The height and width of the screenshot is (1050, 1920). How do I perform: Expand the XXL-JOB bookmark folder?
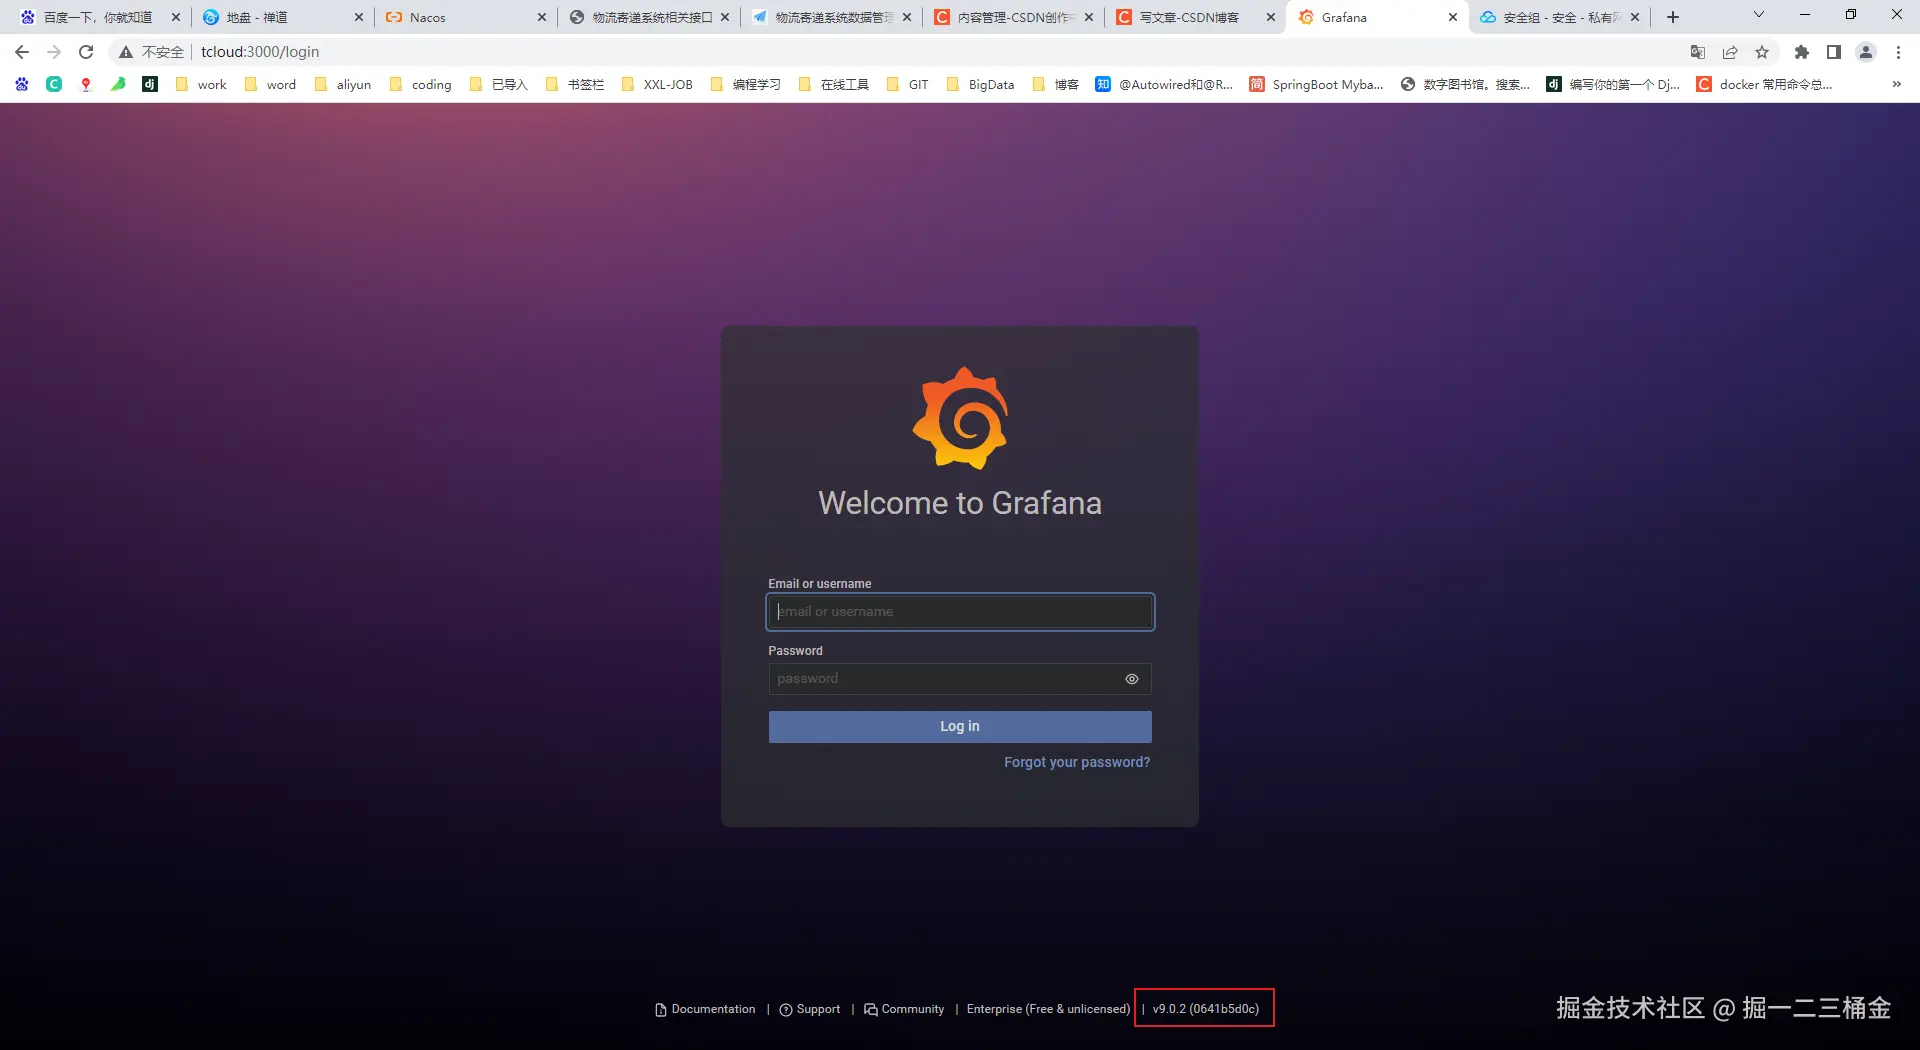(x=657, y=85)
